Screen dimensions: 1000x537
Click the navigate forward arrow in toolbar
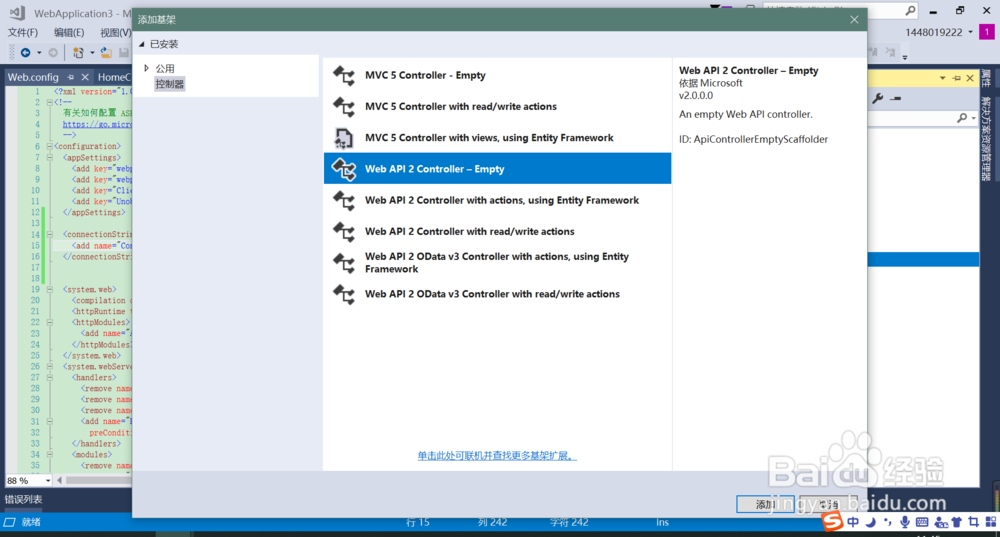coord(53,53)
